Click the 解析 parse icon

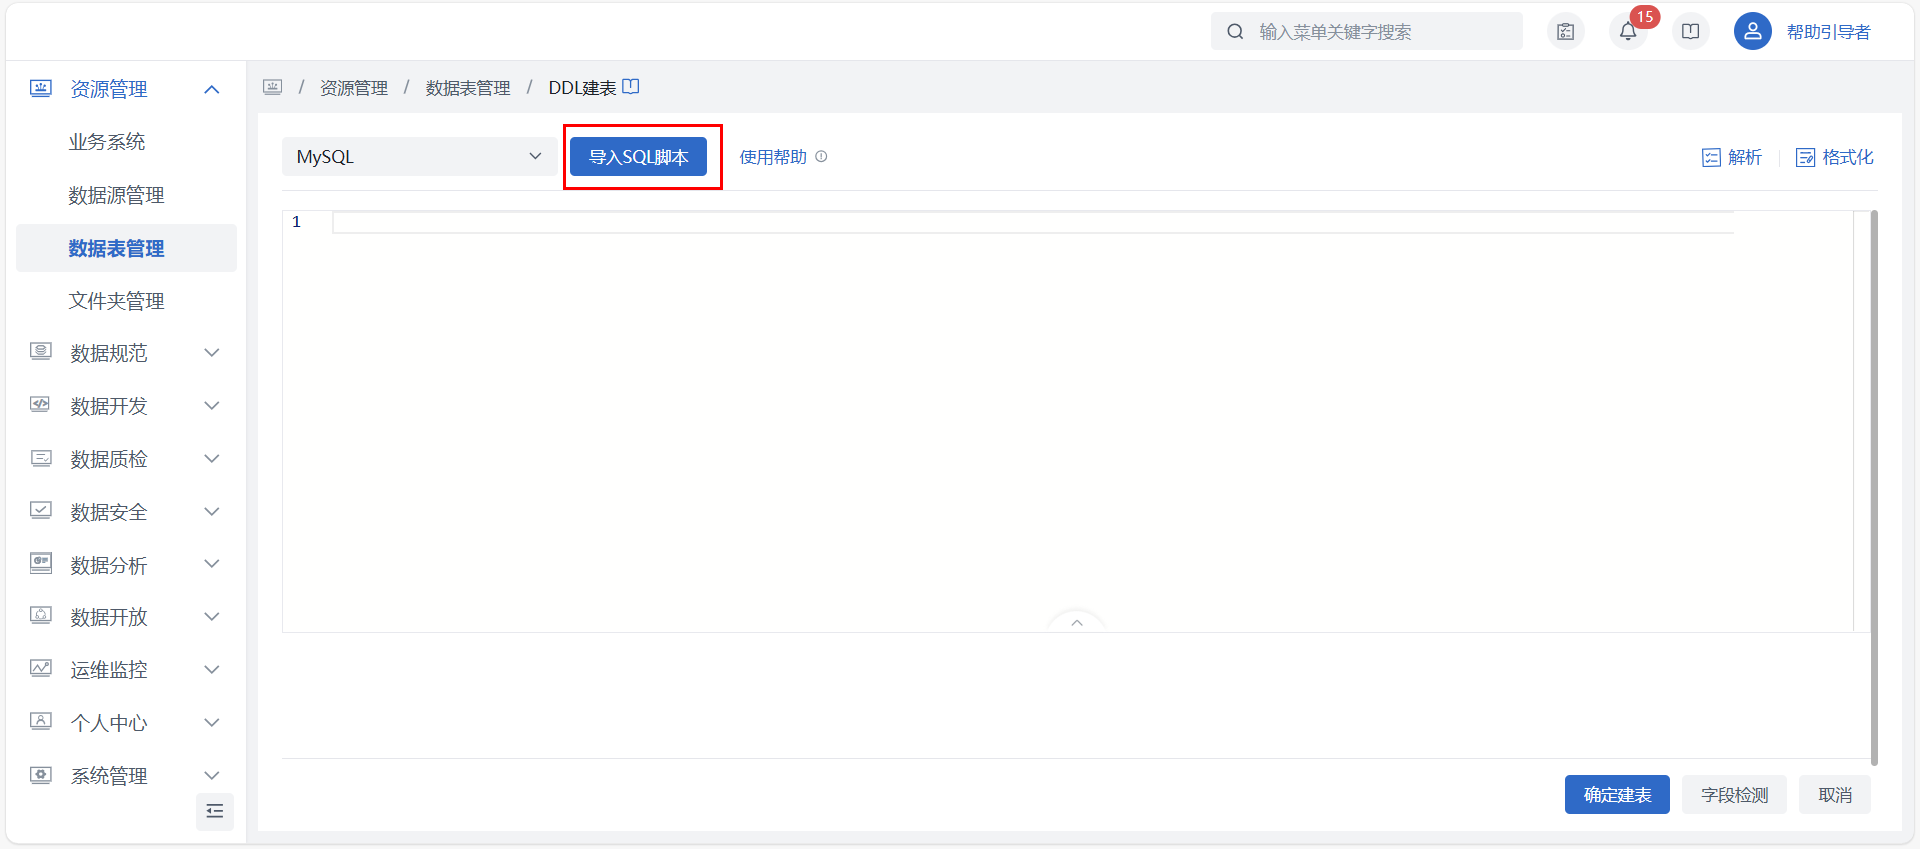(x=1711, y=158)
